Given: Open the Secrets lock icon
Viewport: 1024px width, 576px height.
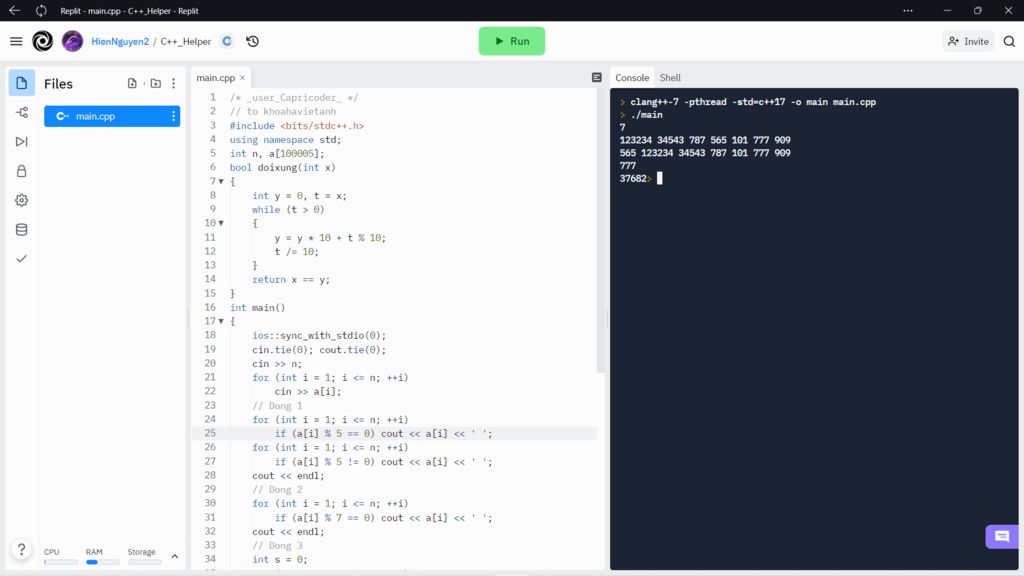Looking at the screenshot, I should pos(22,171).
